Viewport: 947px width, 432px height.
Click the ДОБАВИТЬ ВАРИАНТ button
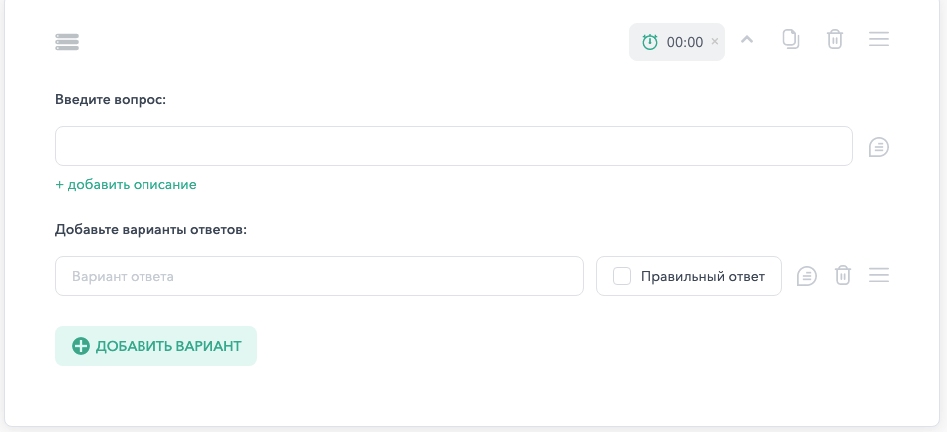click(x=156, y=346)
